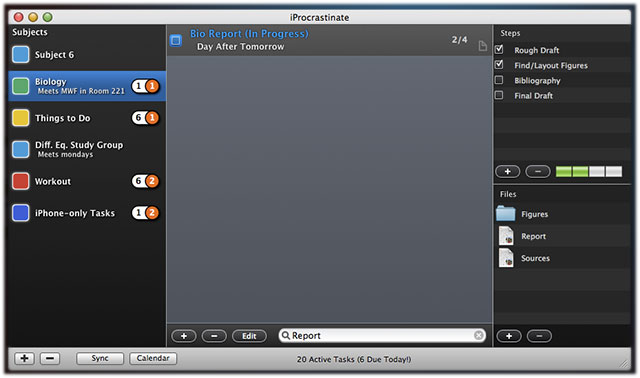Screen dimensions: 640x378
Task: Click the red Workout subject icon
Action: 20,181
